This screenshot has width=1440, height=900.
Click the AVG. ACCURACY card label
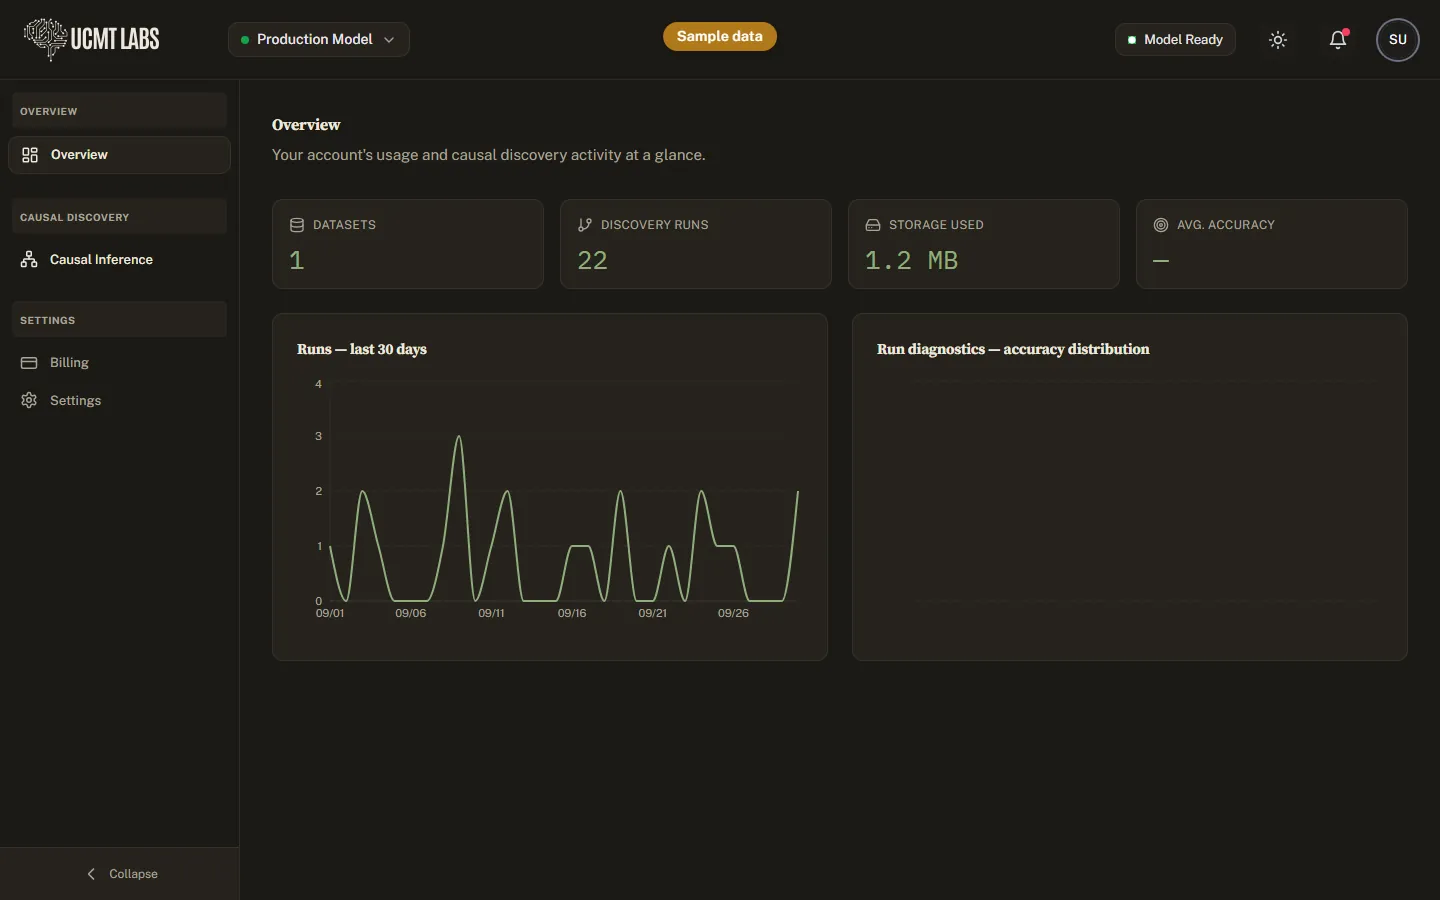pos(1226,225)
